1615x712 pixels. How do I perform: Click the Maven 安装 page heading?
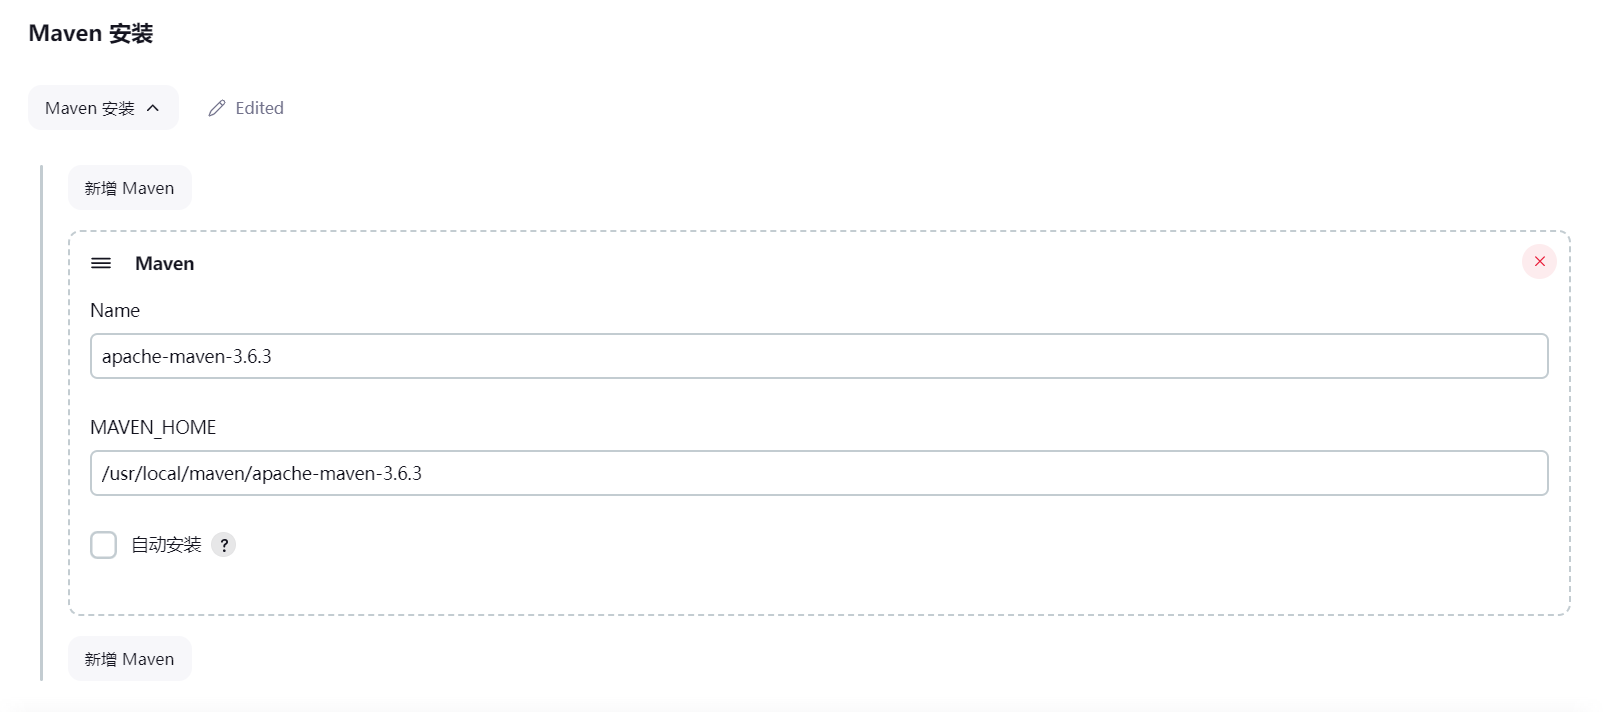(91, 33)
